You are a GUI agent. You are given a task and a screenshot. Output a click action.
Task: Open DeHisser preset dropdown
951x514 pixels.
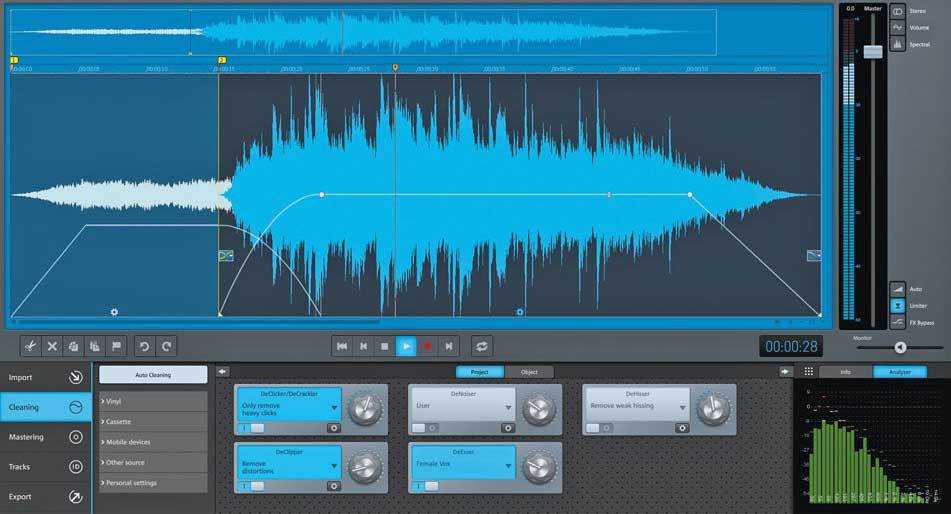coord(682,408)
